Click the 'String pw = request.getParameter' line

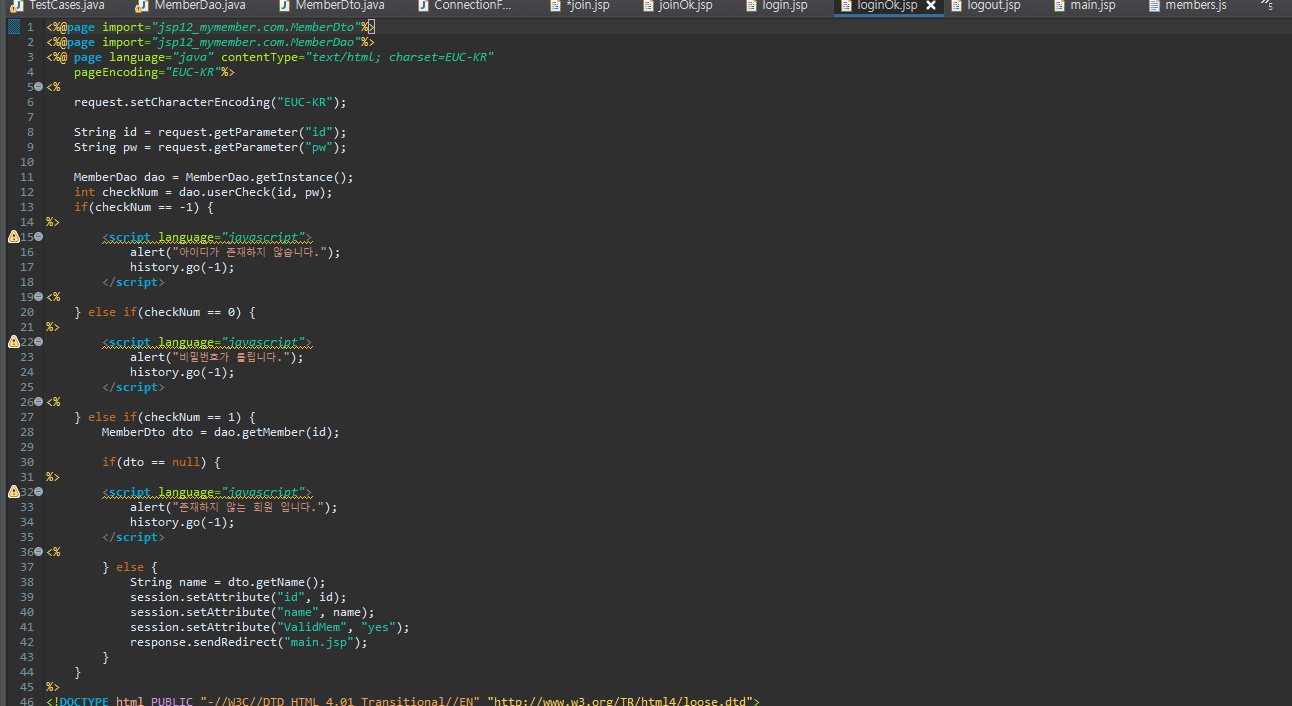tap(210, 147)
